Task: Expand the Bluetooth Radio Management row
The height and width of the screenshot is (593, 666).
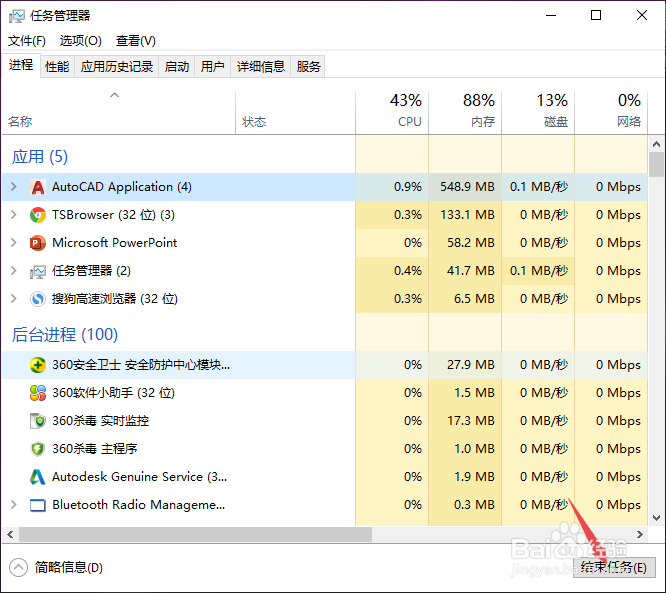Action: 14,505
